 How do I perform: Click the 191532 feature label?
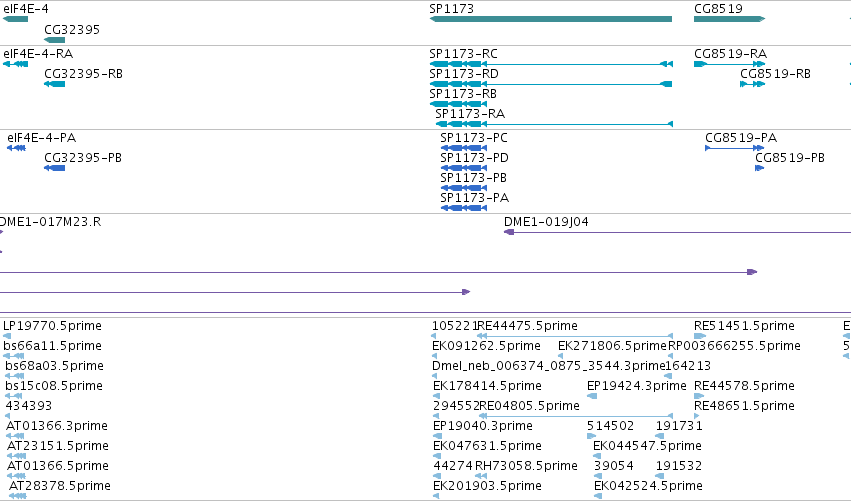(679, 466)
